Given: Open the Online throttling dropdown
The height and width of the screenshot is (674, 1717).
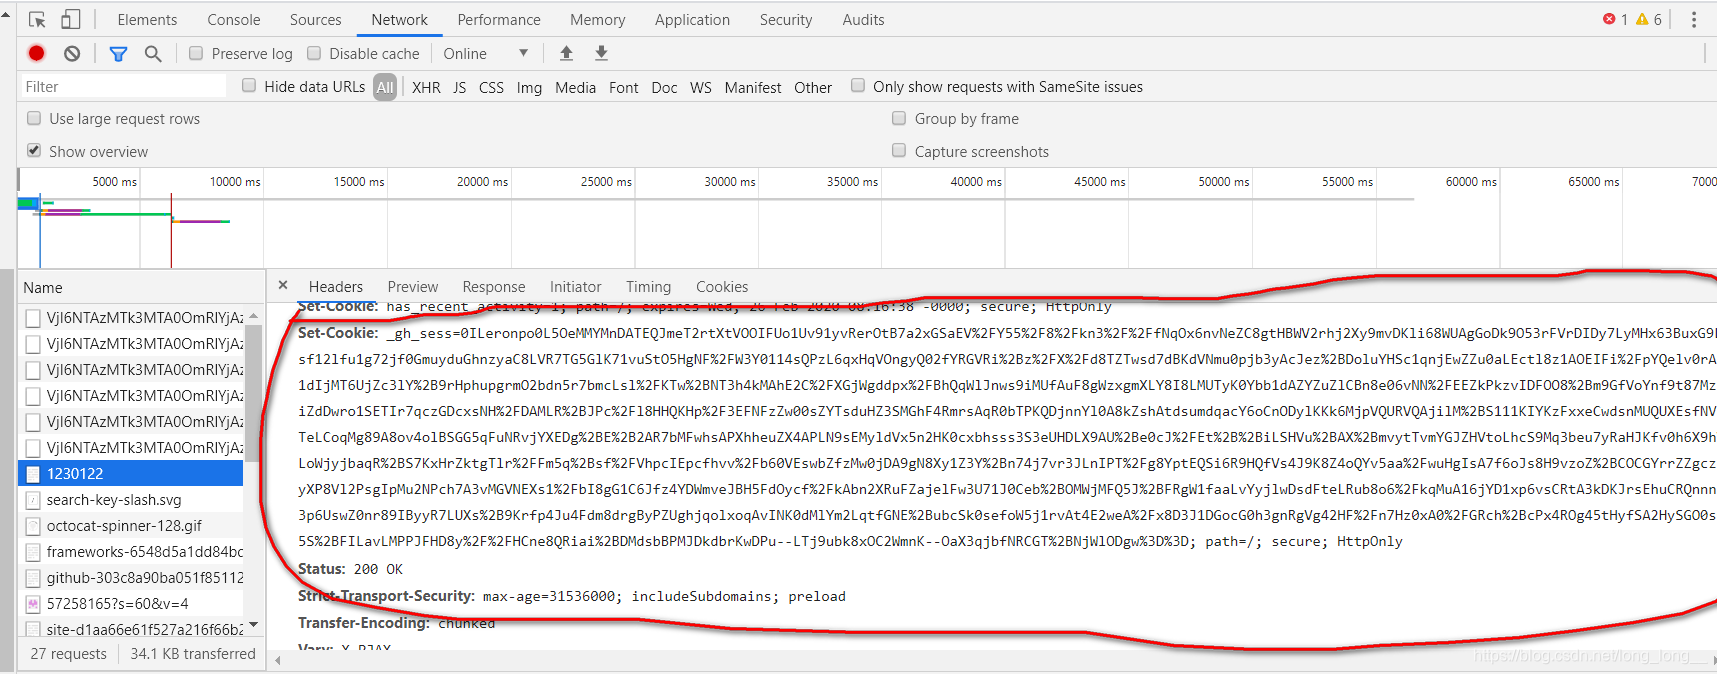Looking at the screenshot, I should (485, 54).
